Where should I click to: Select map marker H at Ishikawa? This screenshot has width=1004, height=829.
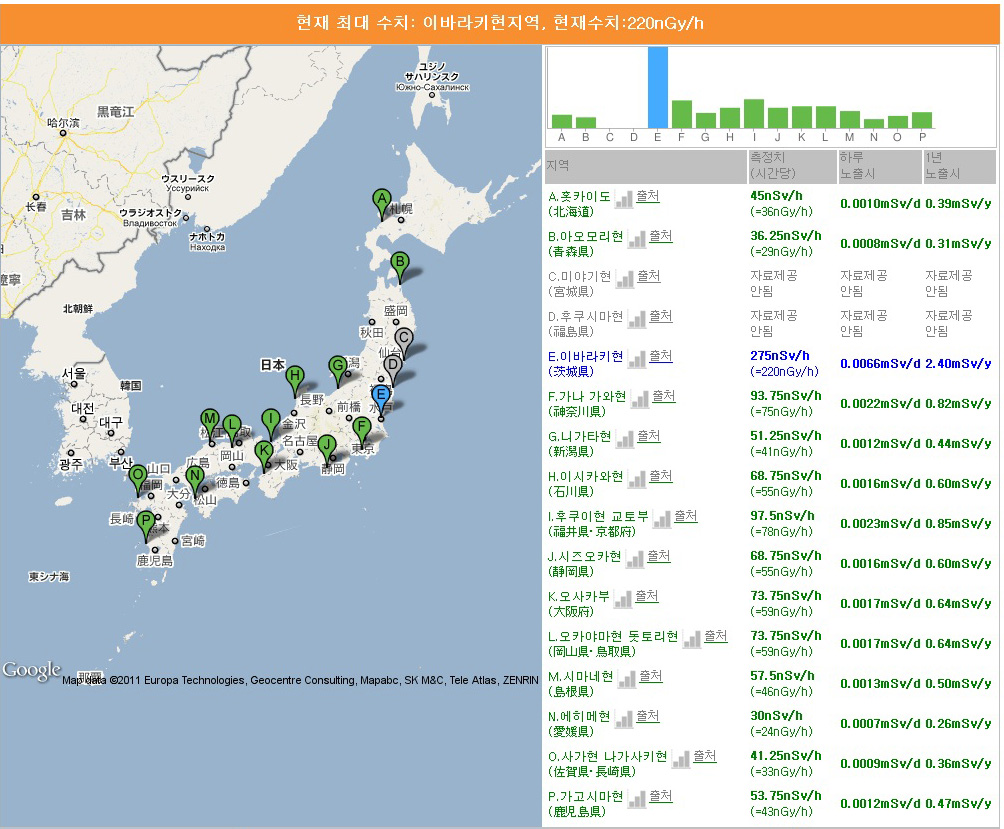[x=294, y=378]
